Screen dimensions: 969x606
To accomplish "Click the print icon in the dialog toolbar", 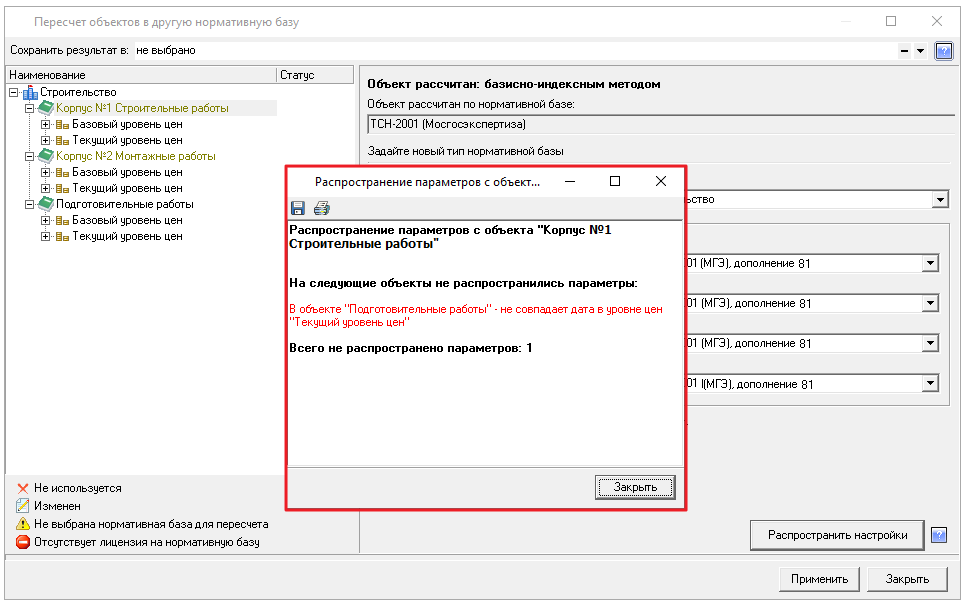I will 321,208.
